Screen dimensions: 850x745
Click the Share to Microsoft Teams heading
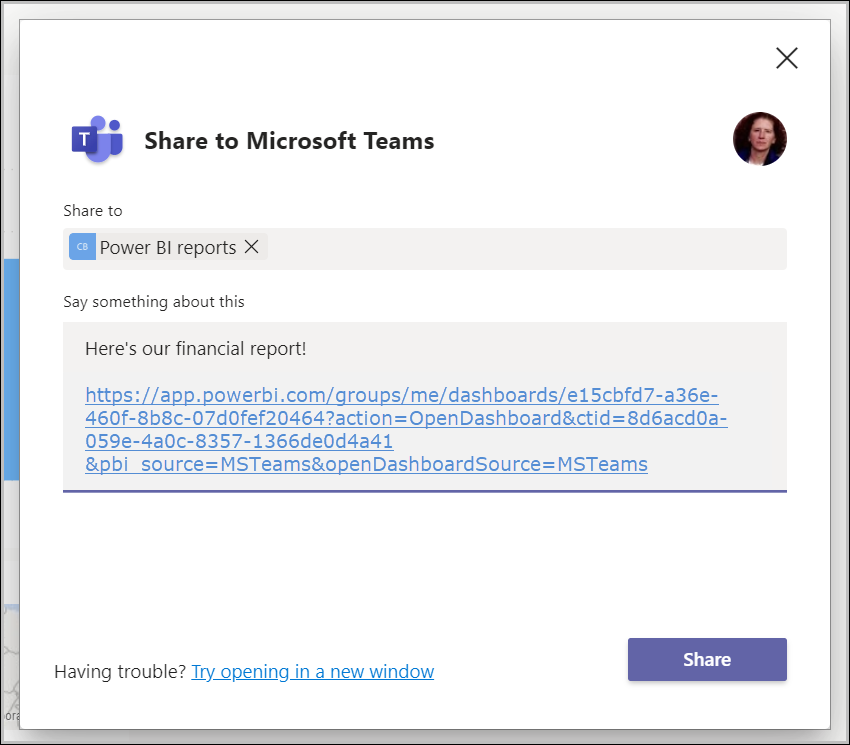289,141
